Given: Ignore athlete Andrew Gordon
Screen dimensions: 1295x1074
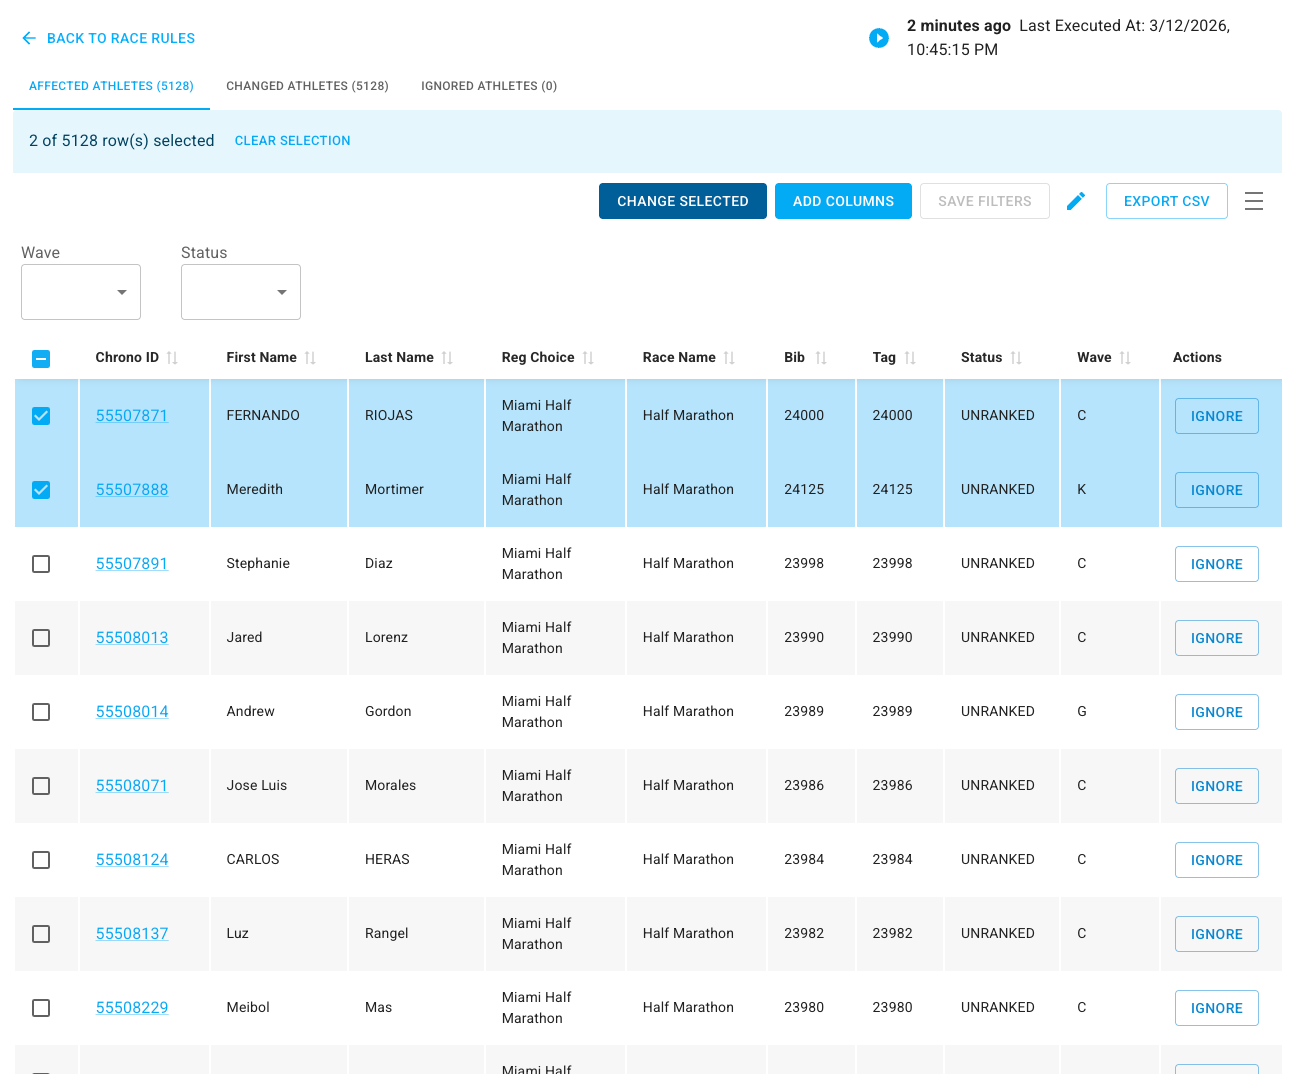Looking at the screenshot, I should (x=1216, y=712).
